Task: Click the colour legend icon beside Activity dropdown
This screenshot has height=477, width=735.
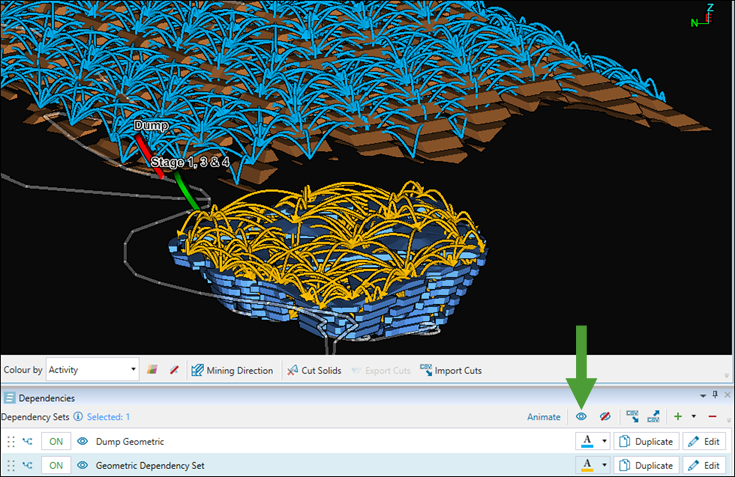Action: pyautogui.click(x=153, y=370)
